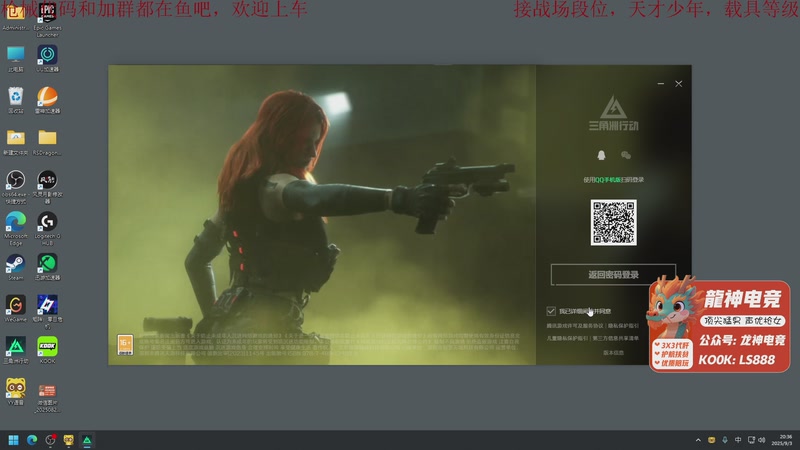The height and width of the screenshot is (450, 800).
Task: Select the OBS shortcut desktop icon
Action: click(x=15, y=187)
